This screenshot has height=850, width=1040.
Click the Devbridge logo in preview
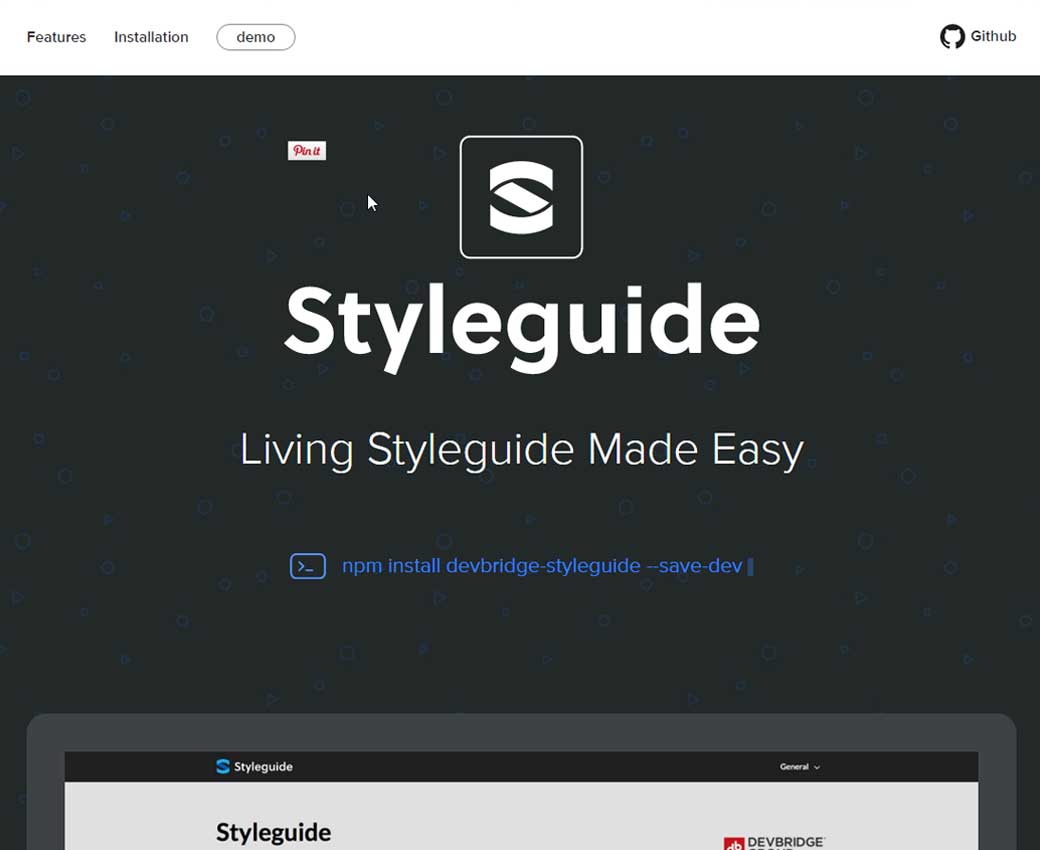[x=775, y=842]
